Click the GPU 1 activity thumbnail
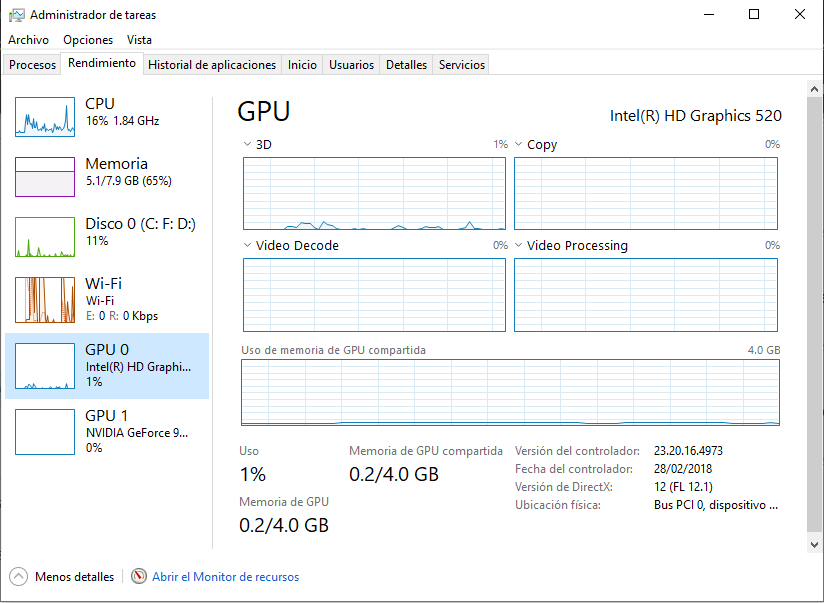Viewport: 824px width, 603px height. 44,432
